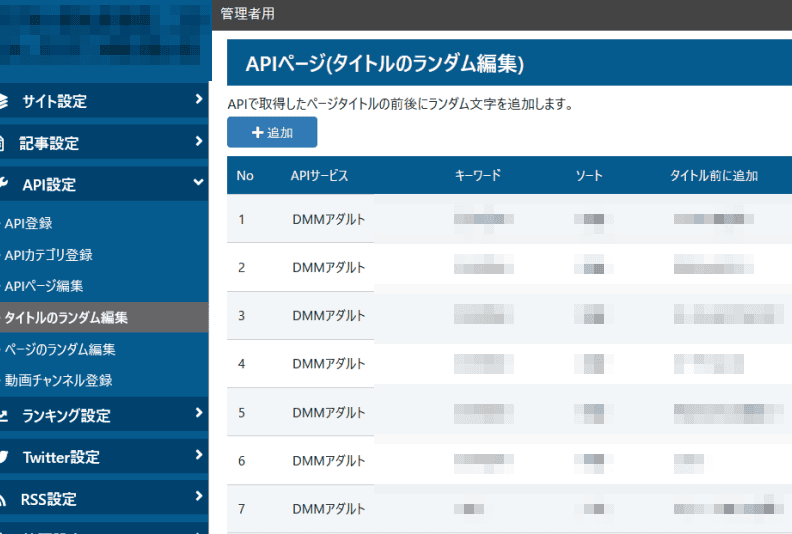Click the RSS feed icon in sidebar
The height and width of the screenshot is (534, 792).
tap(4, 499)
